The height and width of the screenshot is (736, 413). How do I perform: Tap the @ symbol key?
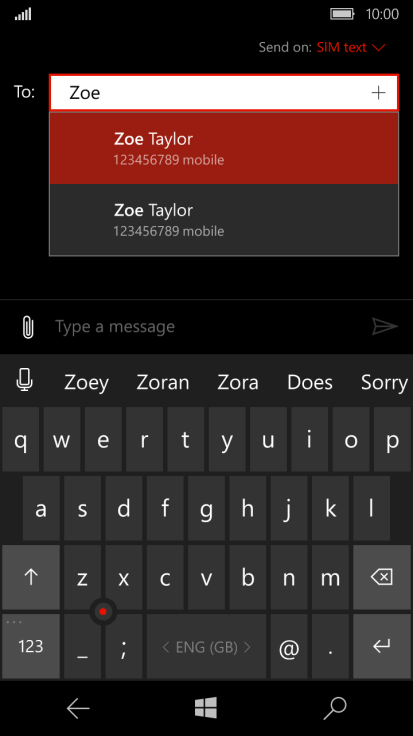289,646
